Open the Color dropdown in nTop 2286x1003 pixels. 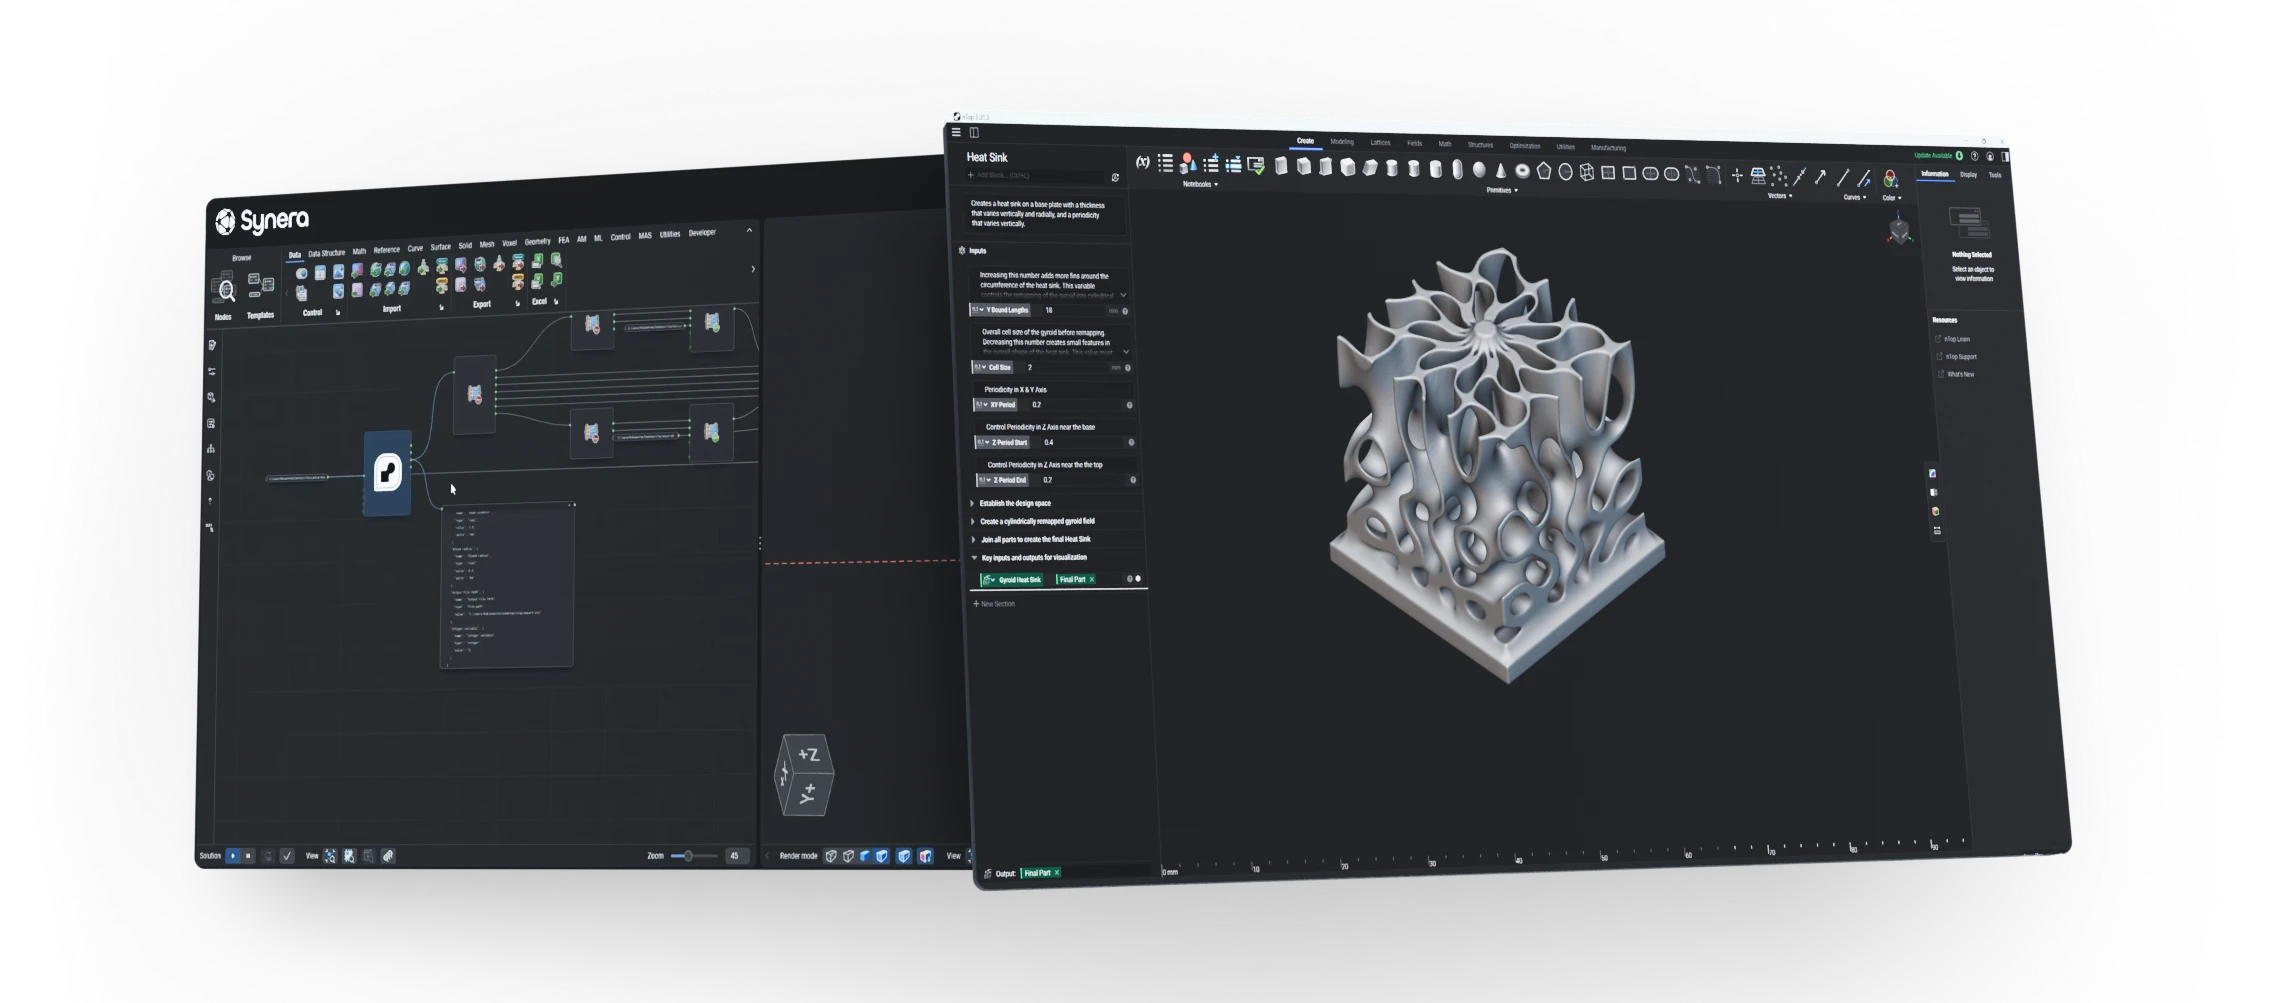pos(1892,198)
